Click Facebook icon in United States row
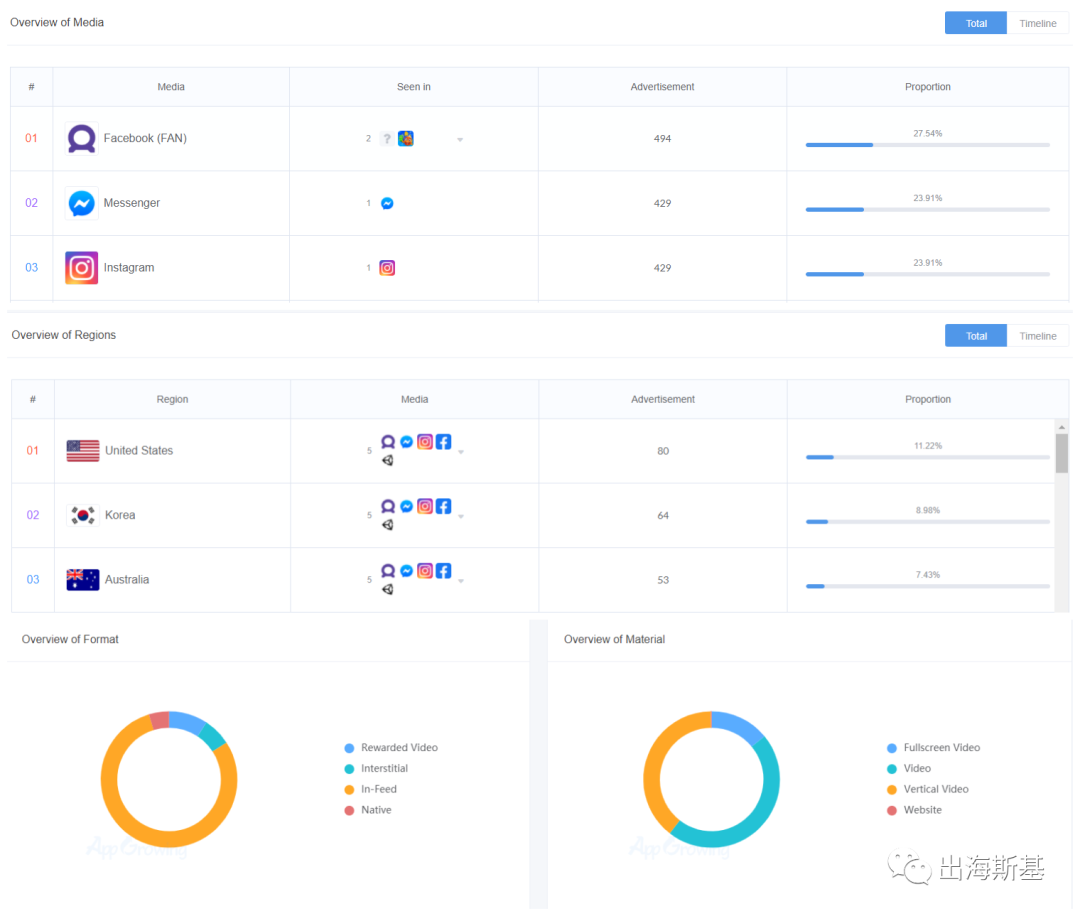The width and height of the screenshot is (1080, 916). [x=443, y=441]
